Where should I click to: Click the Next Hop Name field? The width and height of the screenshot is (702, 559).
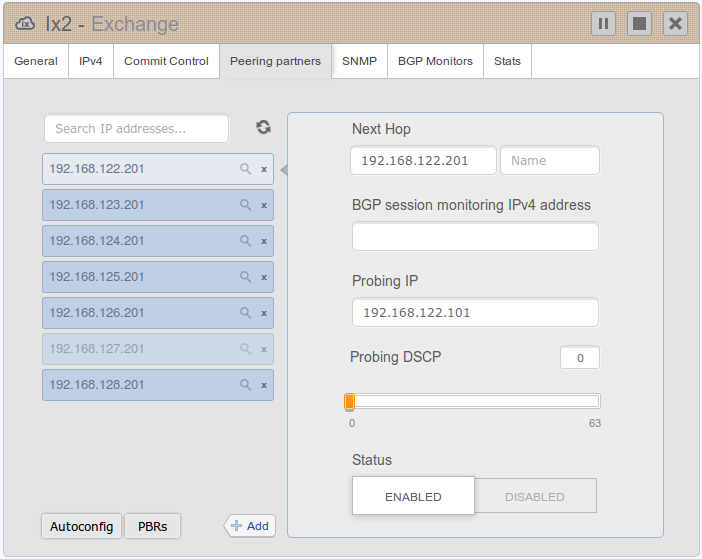550,161
